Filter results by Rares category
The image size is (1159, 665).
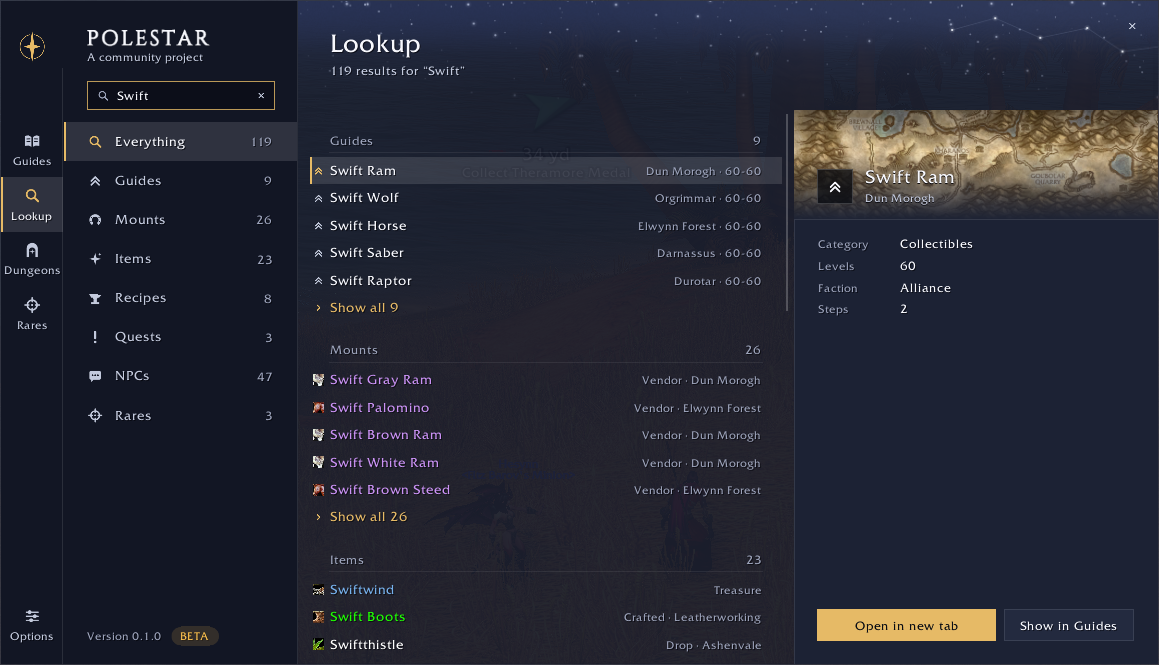[181, 416]
